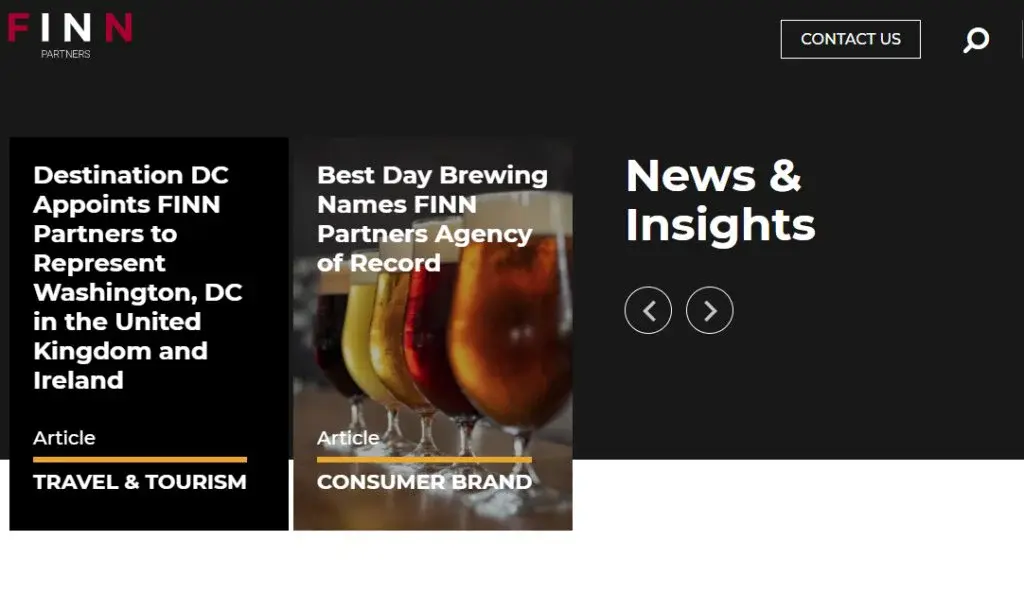The height and width of the screenshot is (593, 1024).
Task: Select the Travel & Tourism category label
Action: pos(140,482)
